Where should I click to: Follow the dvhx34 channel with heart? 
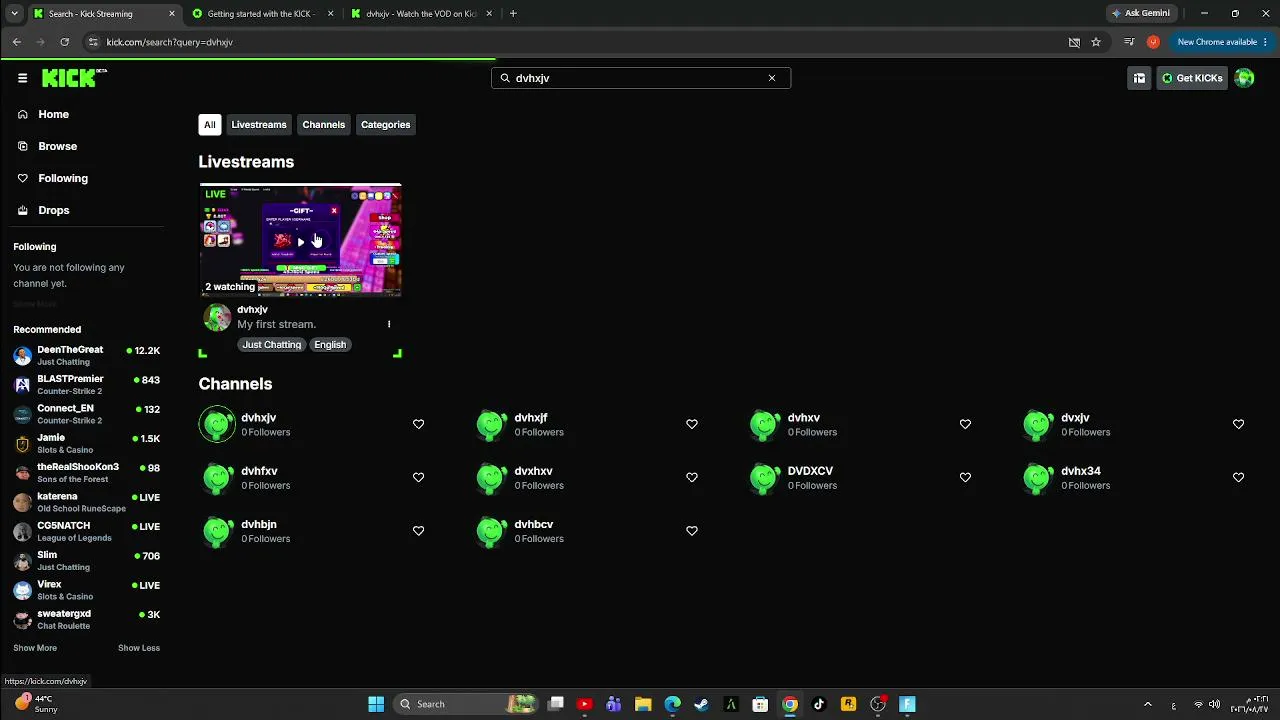[x=1238, y=477]
